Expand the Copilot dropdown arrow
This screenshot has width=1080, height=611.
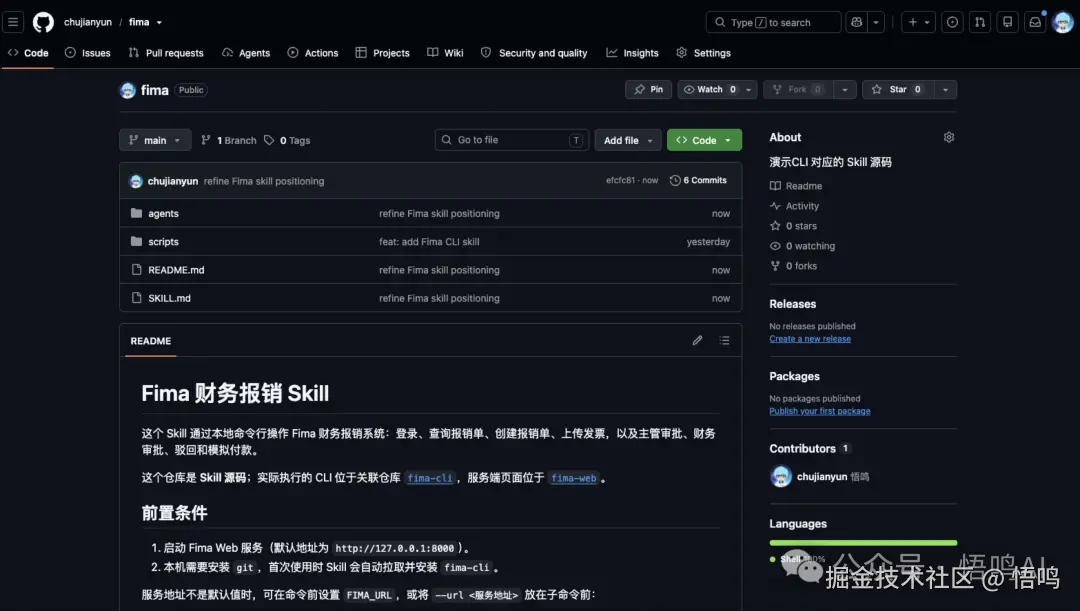[876, 22]
